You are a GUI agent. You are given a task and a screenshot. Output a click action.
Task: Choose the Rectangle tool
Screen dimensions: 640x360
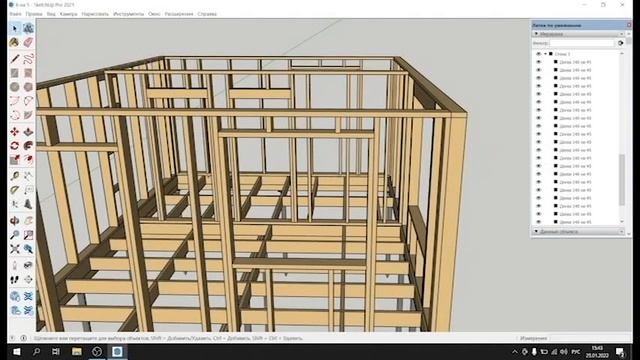15,73
